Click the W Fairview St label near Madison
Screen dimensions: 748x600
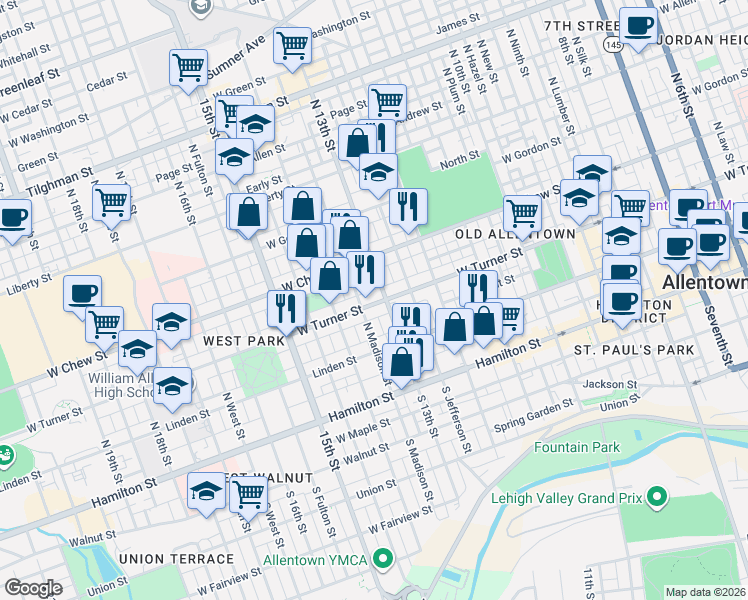coord(400,520)
